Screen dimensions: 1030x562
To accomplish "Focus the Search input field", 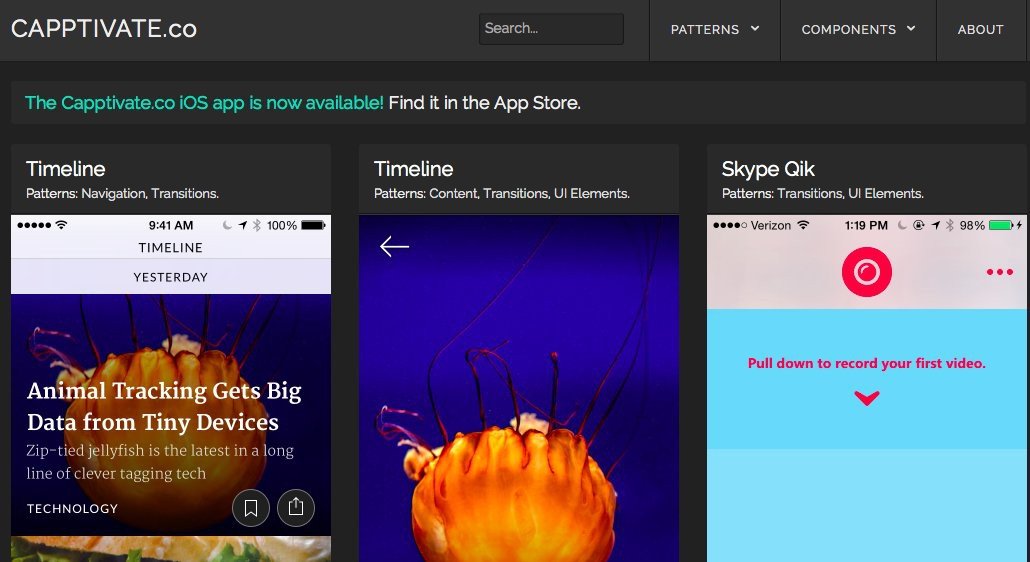I will pos(551,29).
